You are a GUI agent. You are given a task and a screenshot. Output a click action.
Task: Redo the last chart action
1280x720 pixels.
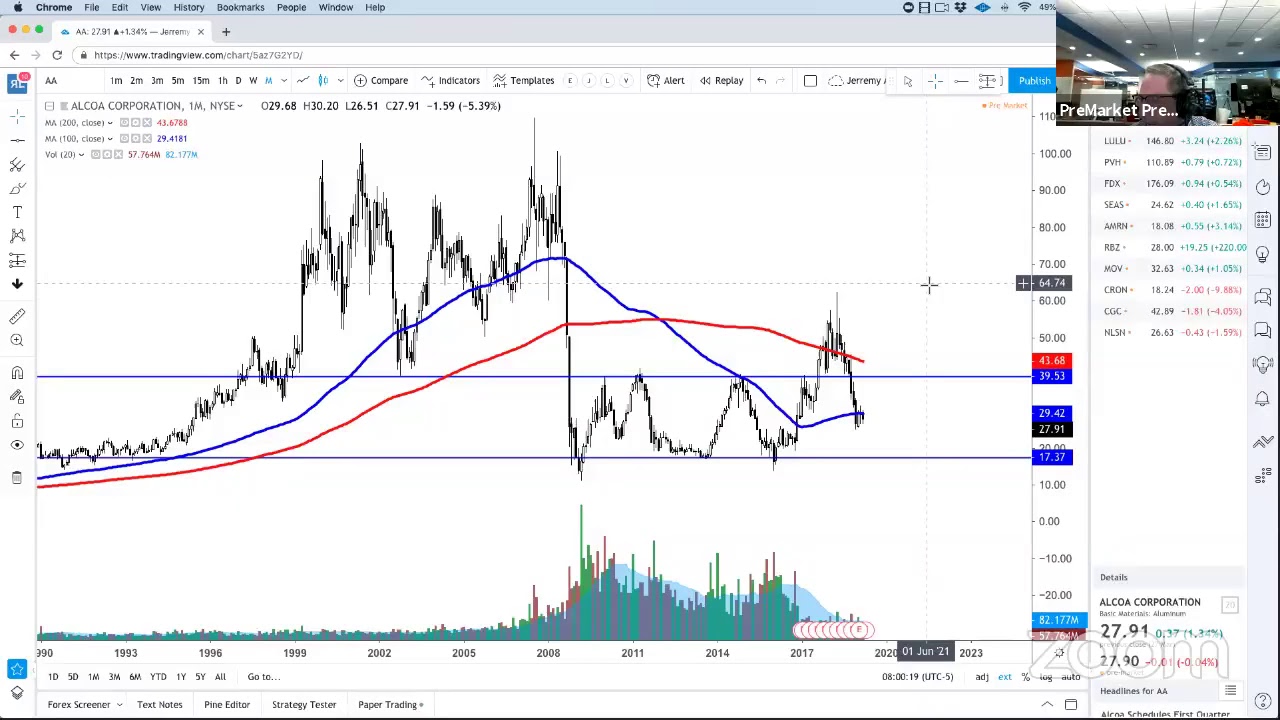point(781,80)
